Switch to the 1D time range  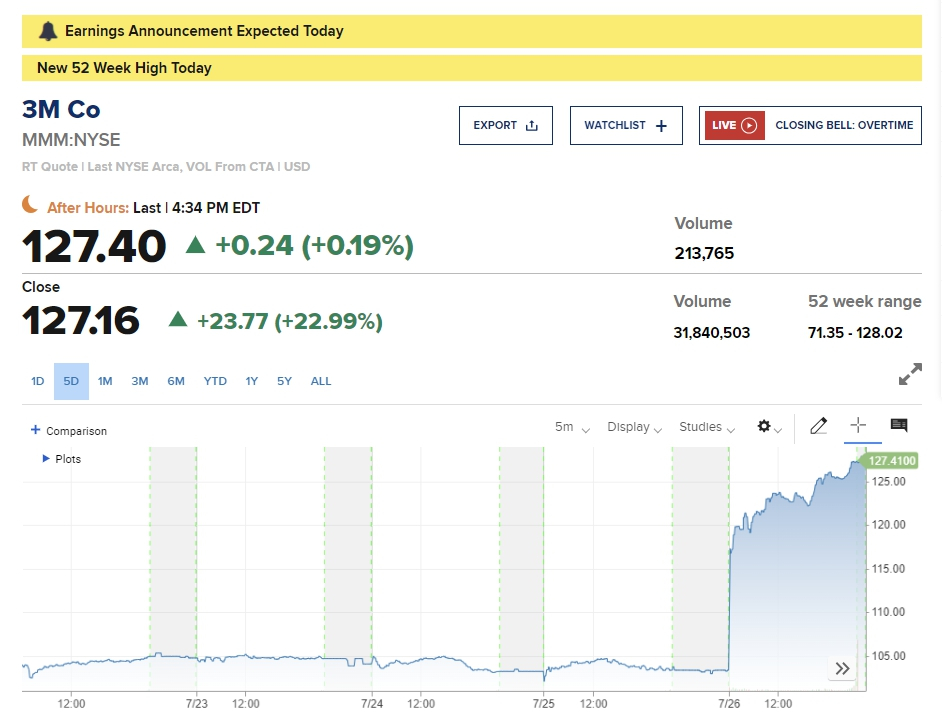pos(37,381)
